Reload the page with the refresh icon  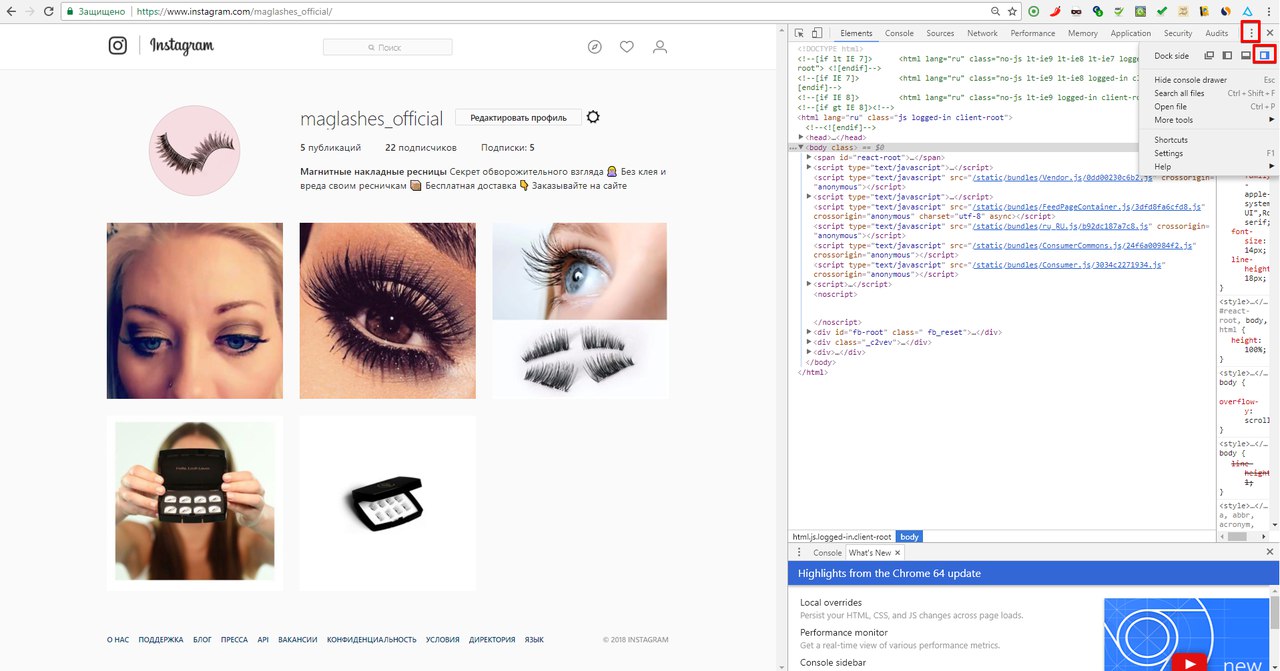point(48,11)
